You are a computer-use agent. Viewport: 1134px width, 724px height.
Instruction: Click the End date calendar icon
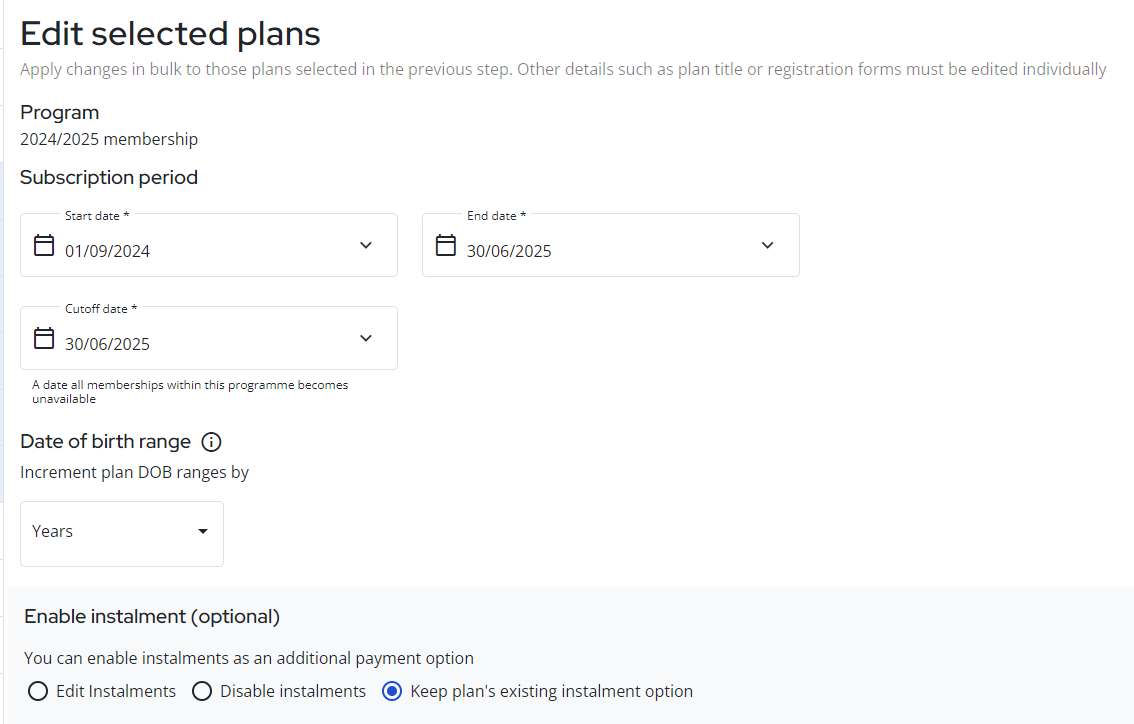446,245
